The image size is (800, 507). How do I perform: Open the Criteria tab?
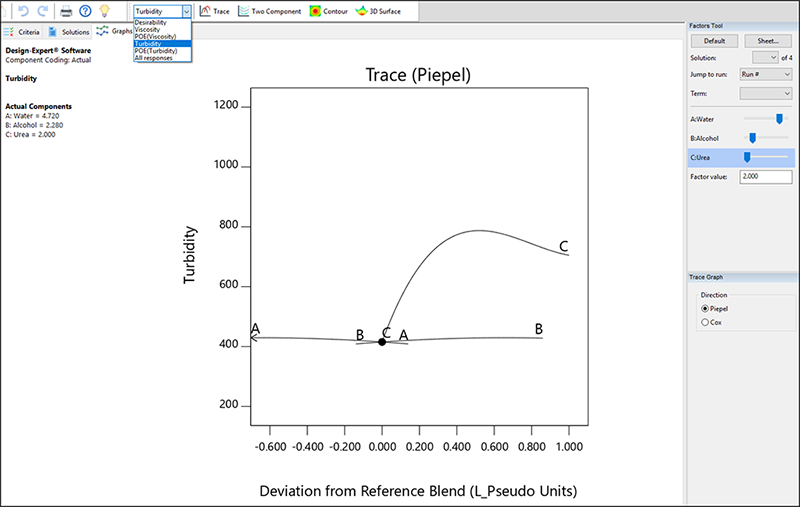(x=23, y=32)
